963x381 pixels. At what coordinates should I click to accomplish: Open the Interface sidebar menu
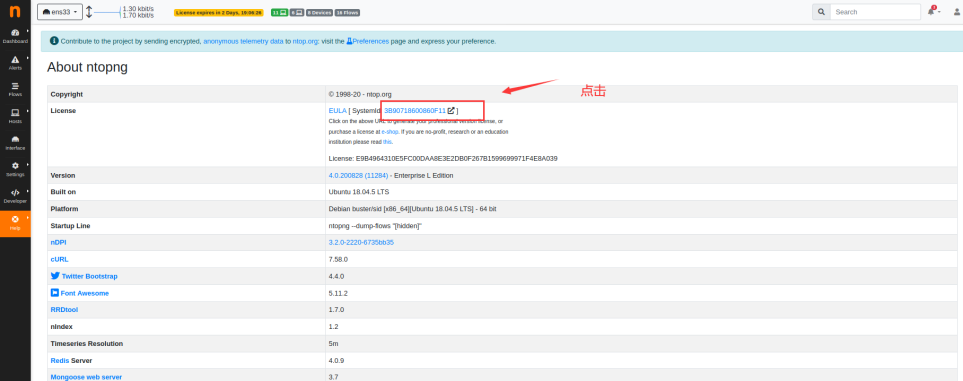click(x=15, y=143)
